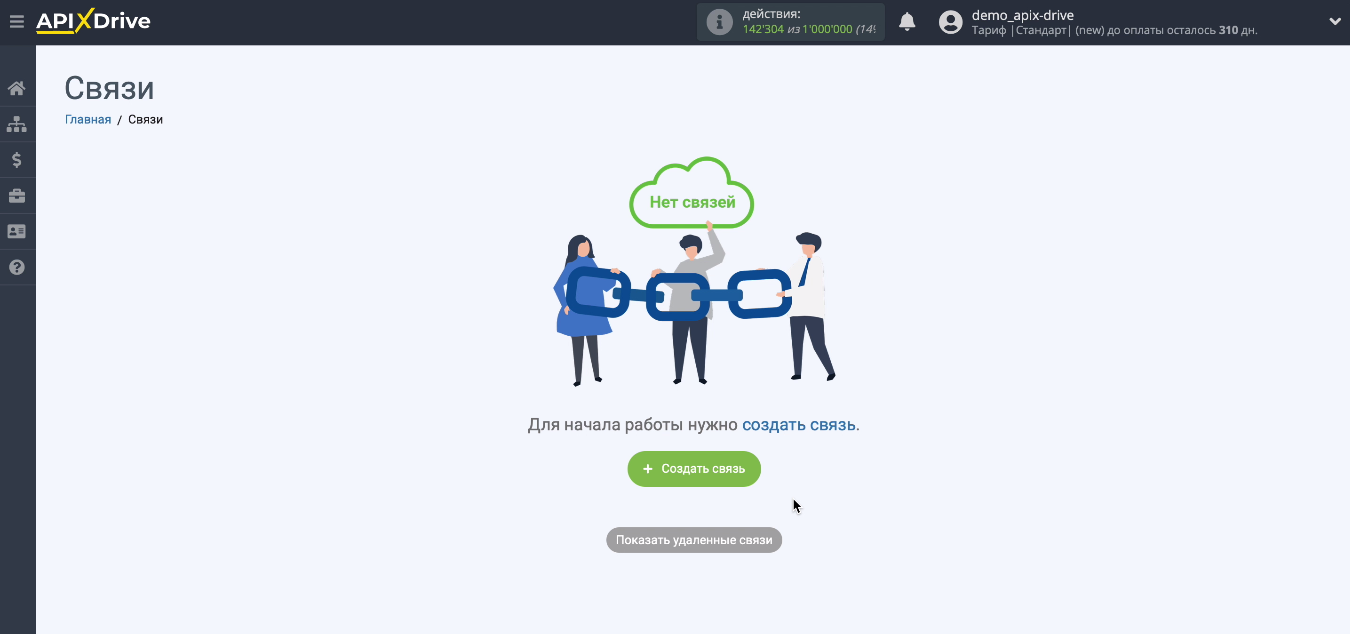Click the 'Нет связей' cloud illustration

(691, 195)
